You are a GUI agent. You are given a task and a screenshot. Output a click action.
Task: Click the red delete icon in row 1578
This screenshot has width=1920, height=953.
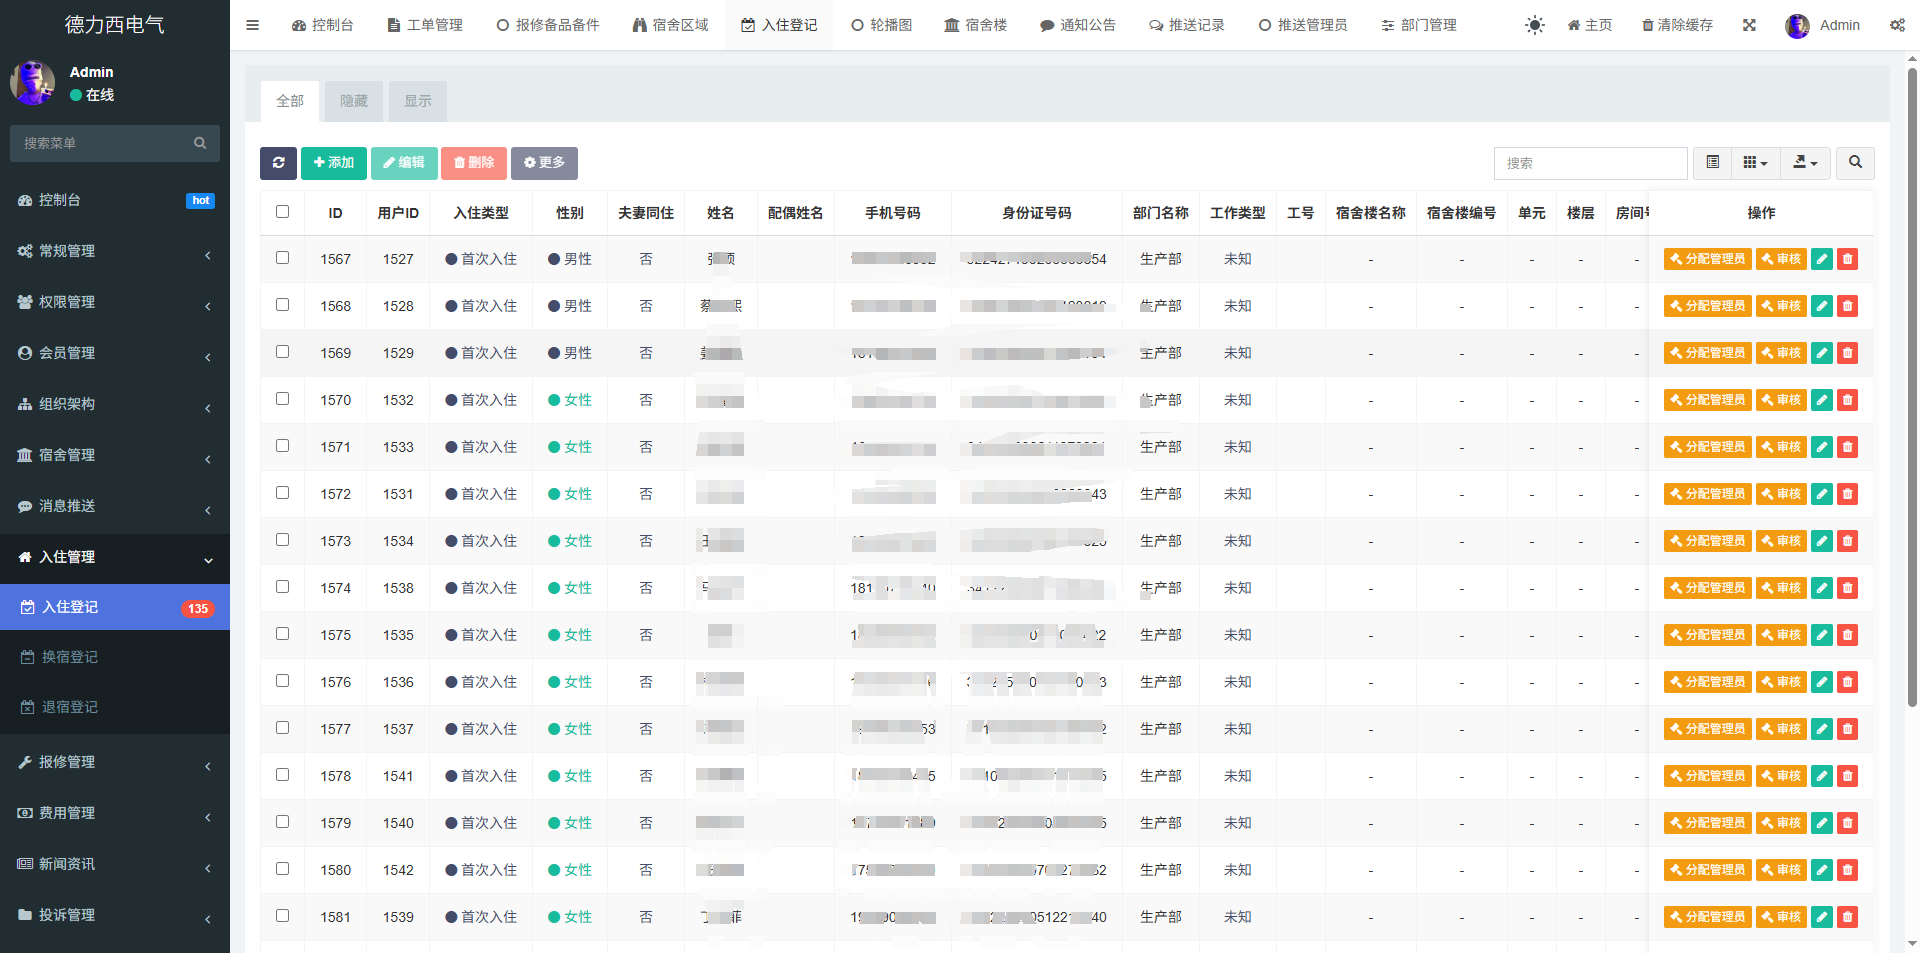[x=1848, y=776]
